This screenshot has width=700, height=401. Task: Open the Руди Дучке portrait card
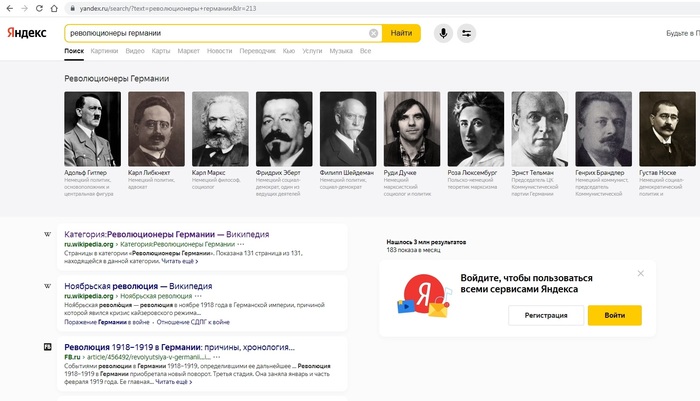click(412, 129)
